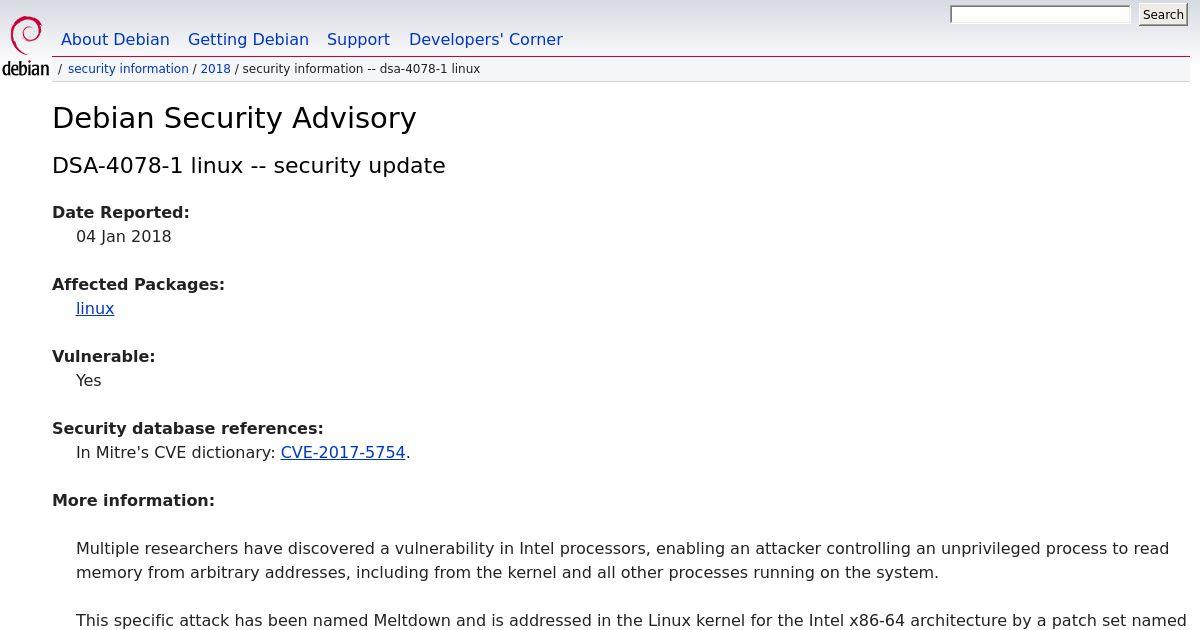Click the DSA-4078-1 linux security update subheading
The image size is (1200, 630).
point(249,166)
